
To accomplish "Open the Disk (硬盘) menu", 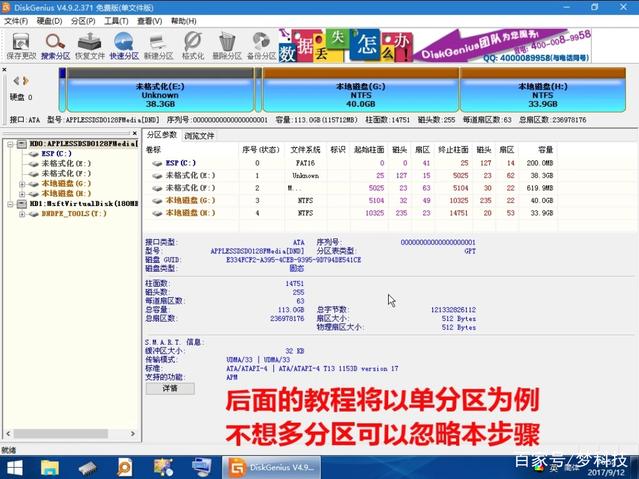I will point(49,21).
